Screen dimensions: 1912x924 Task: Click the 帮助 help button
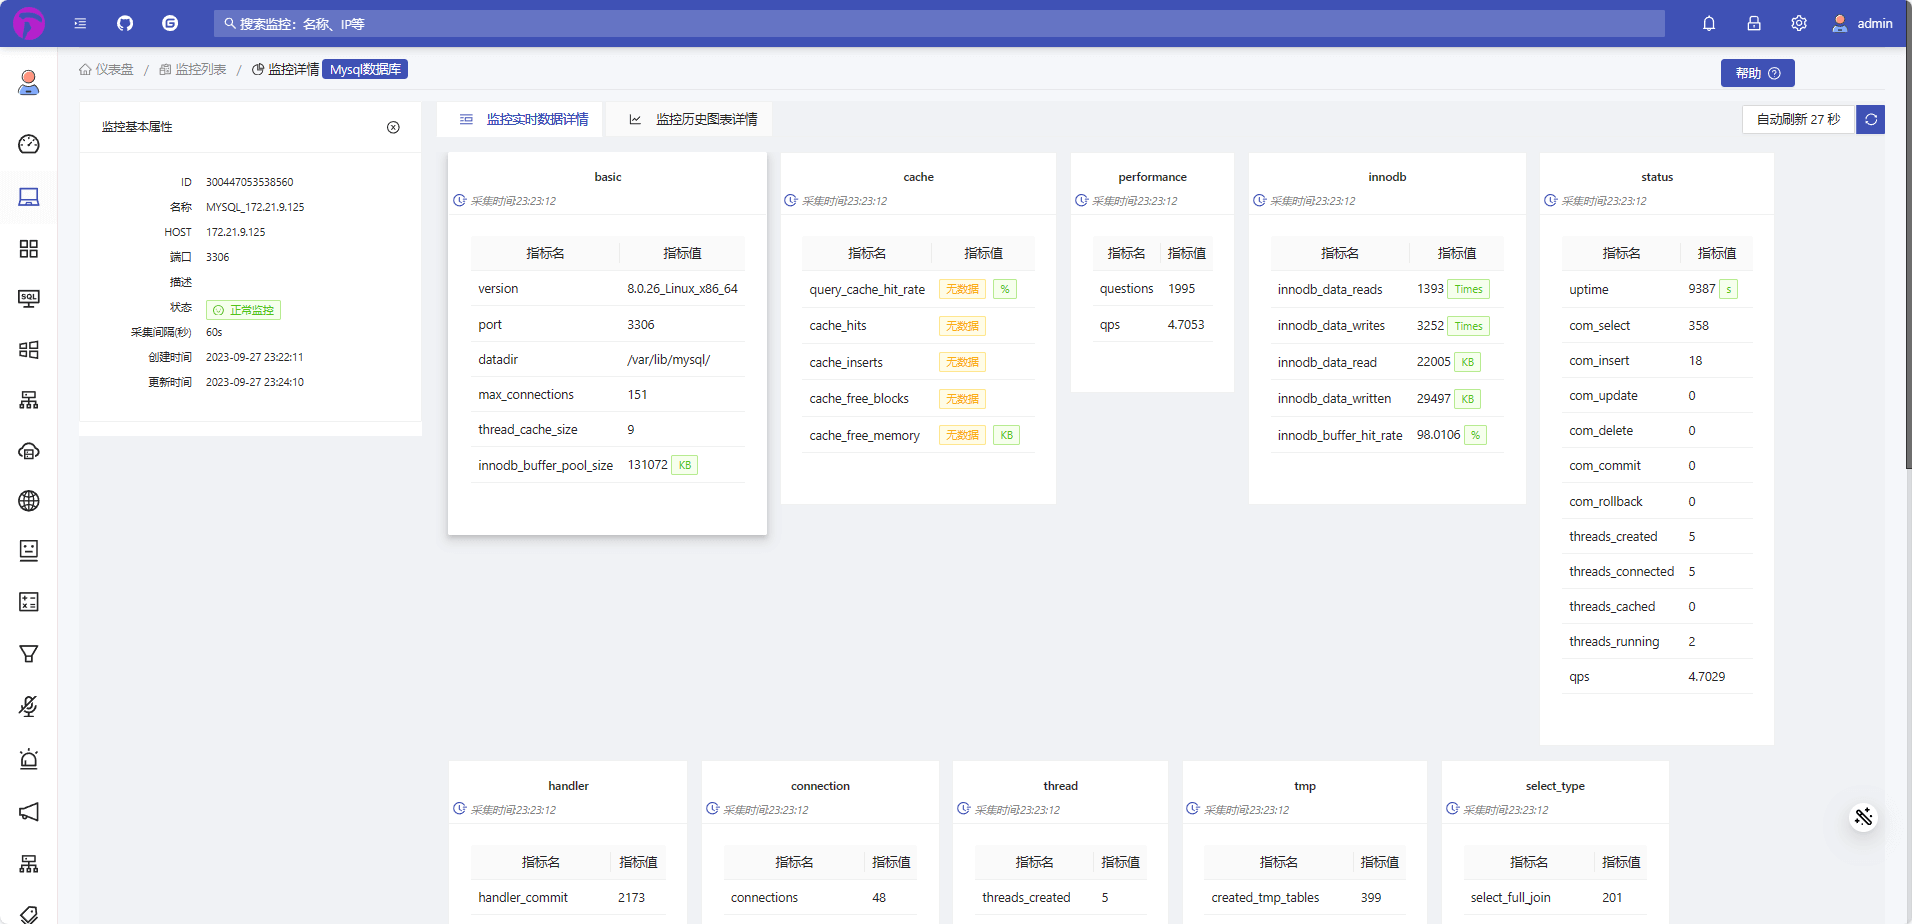pyautogui.click(x=1757, y=72)
